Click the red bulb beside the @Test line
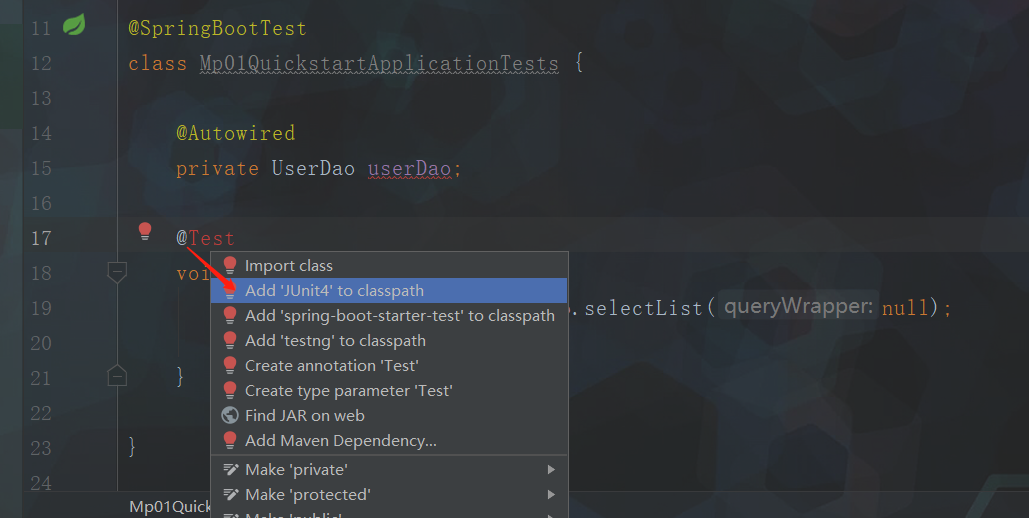Screen dimensions: 1029x518 [145, 232]
